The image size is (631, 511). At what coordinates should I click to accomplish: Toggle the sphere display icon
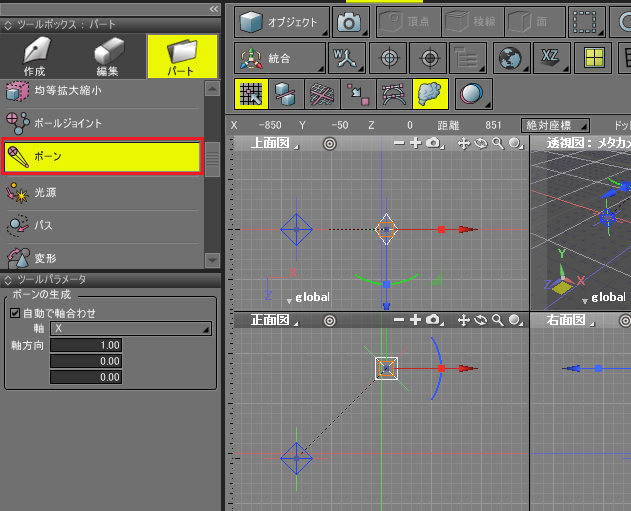[469, 94]
